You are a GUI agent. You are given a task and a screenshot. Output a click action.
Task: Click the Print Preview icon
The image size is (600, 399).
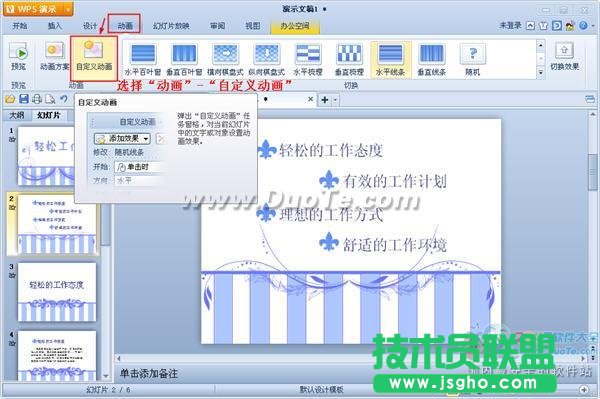pyautogui.click(x=50, y=99)
